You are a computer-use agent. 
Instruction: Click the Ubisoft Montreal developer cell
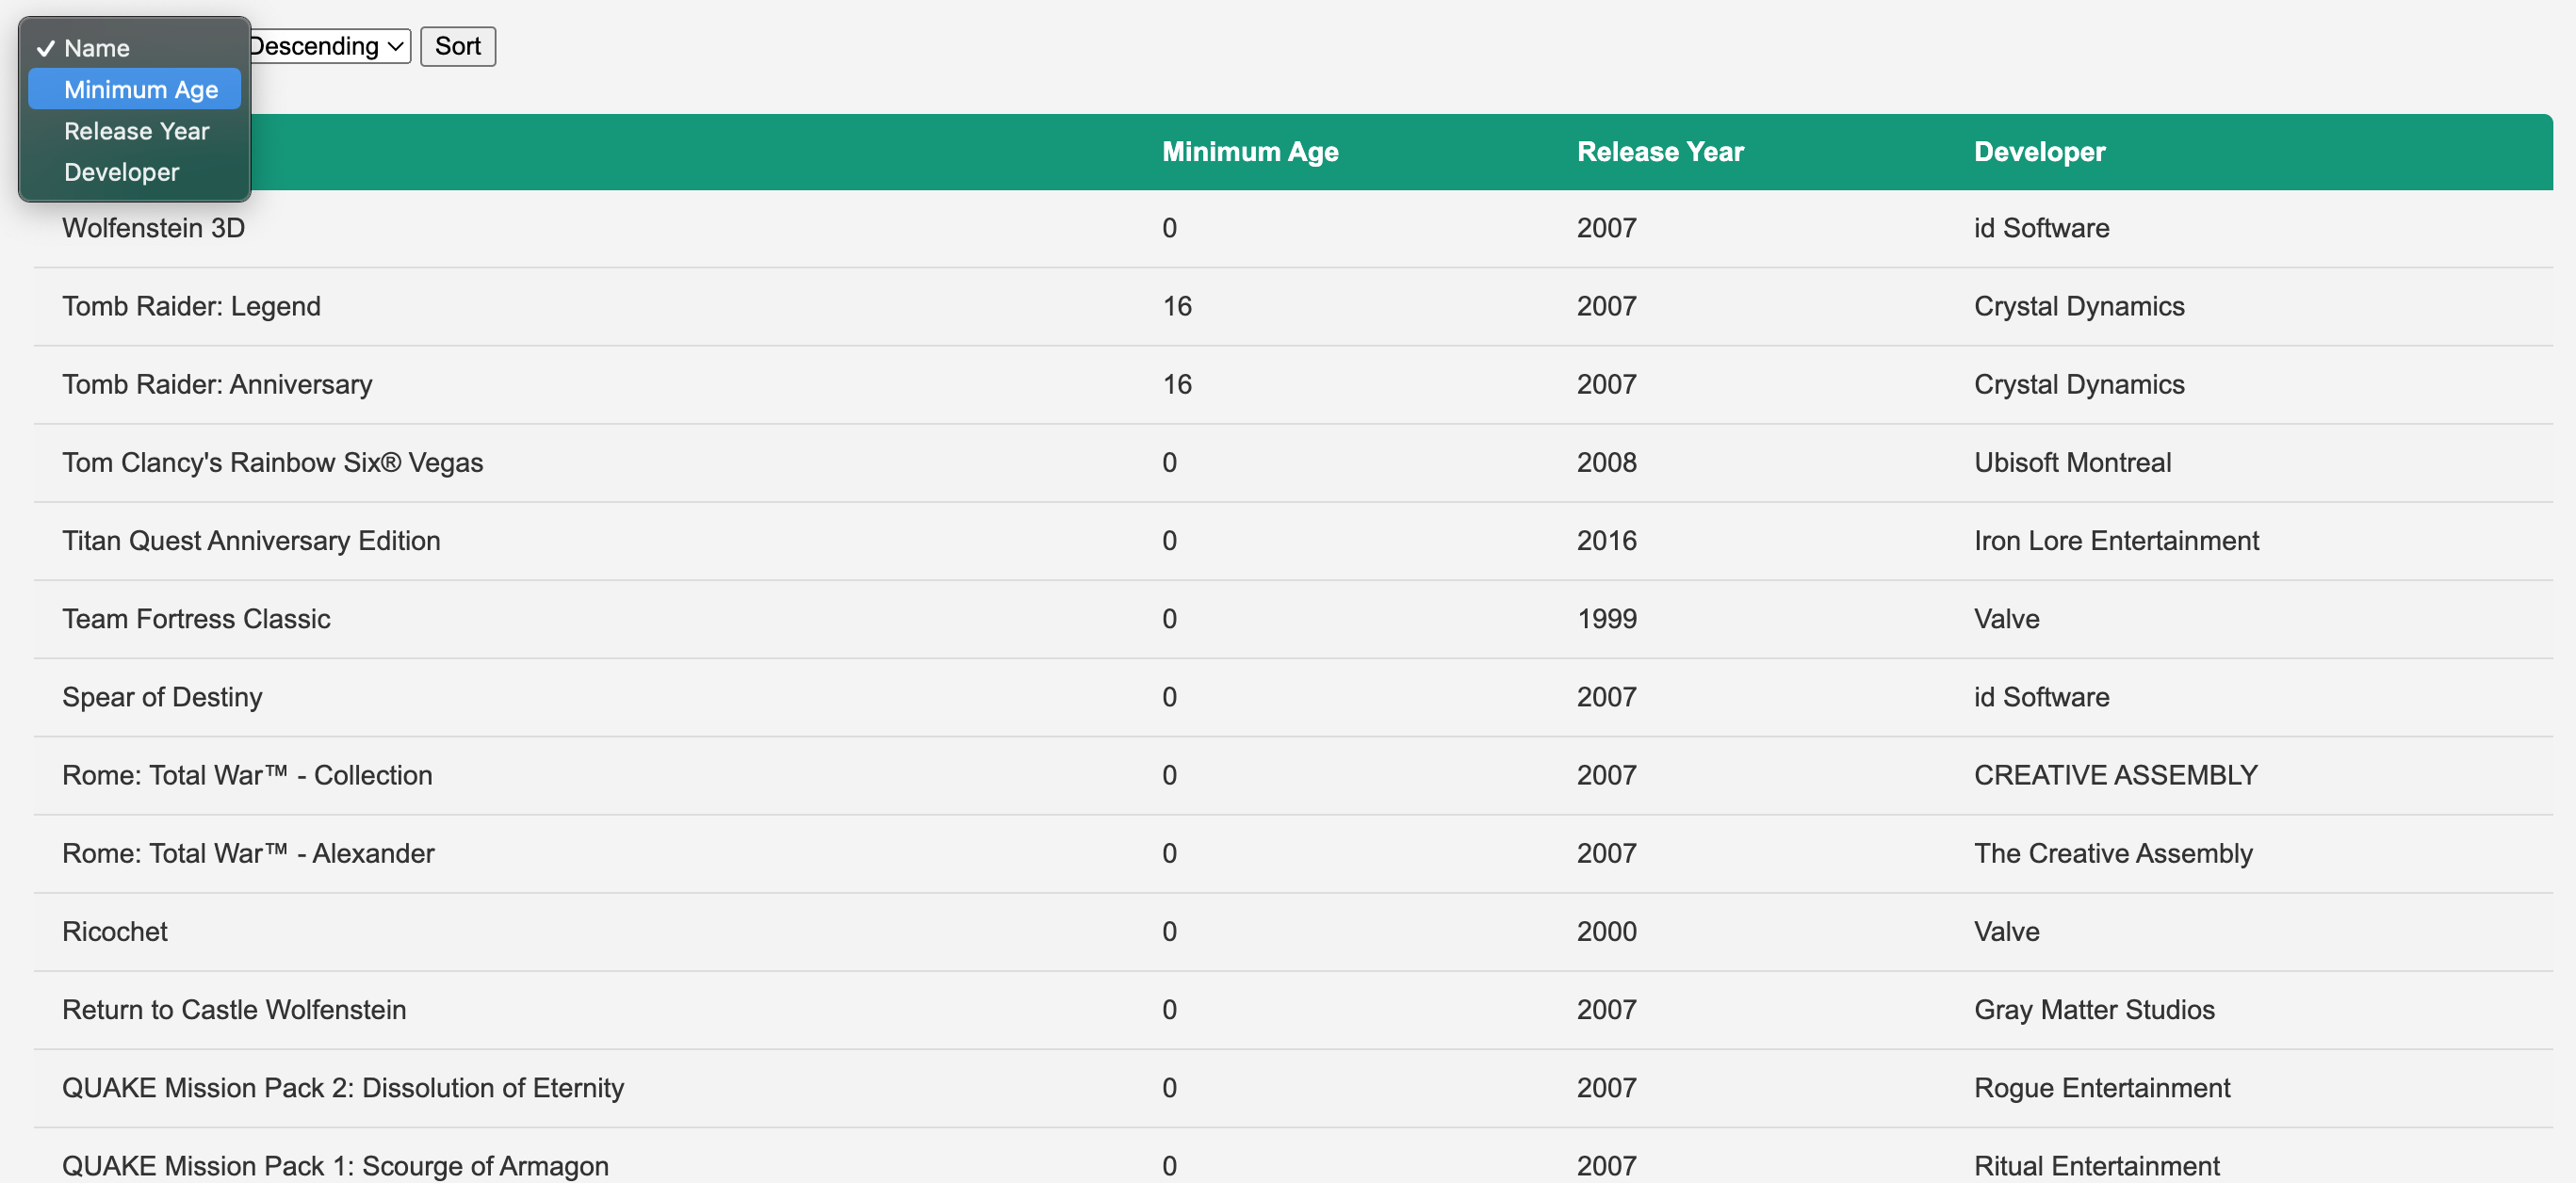click(x=2072, y=462)
